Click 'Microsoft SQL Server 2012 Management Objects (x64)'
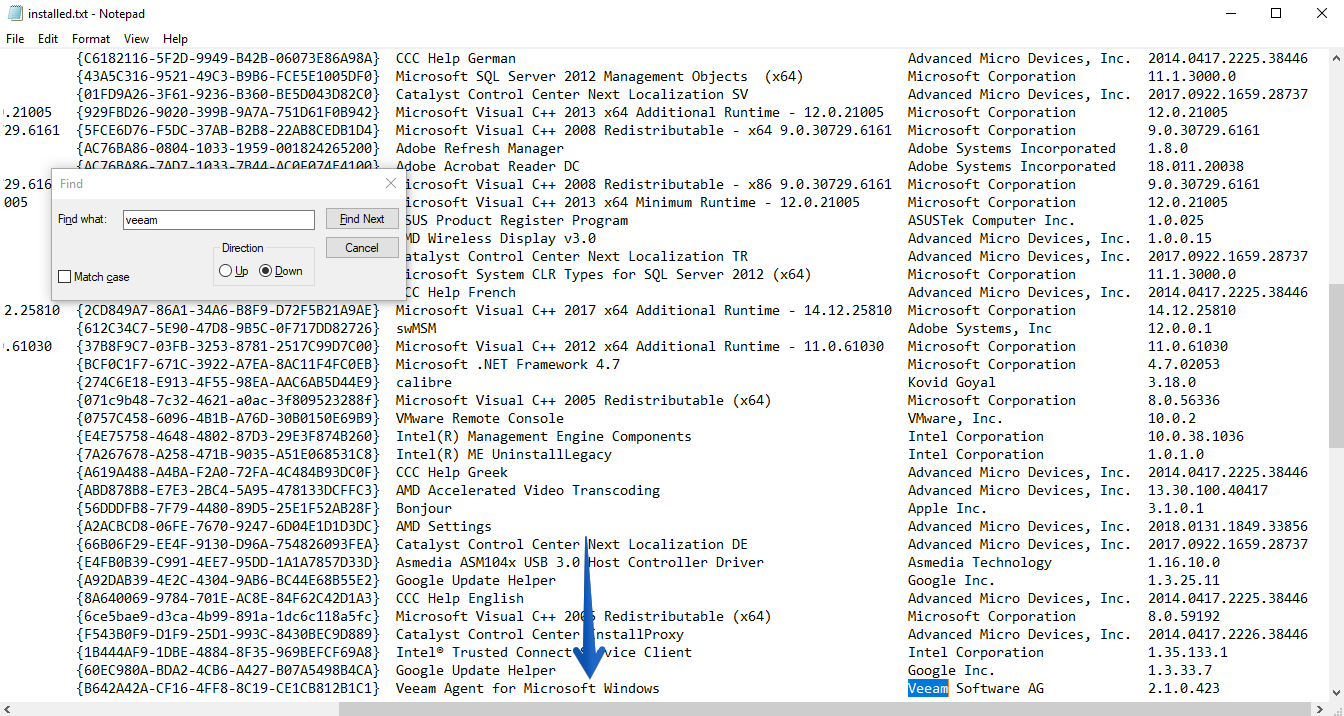The height and width of the screenshot is (716, 1344). pyautogui.click(x=600, y=76)
